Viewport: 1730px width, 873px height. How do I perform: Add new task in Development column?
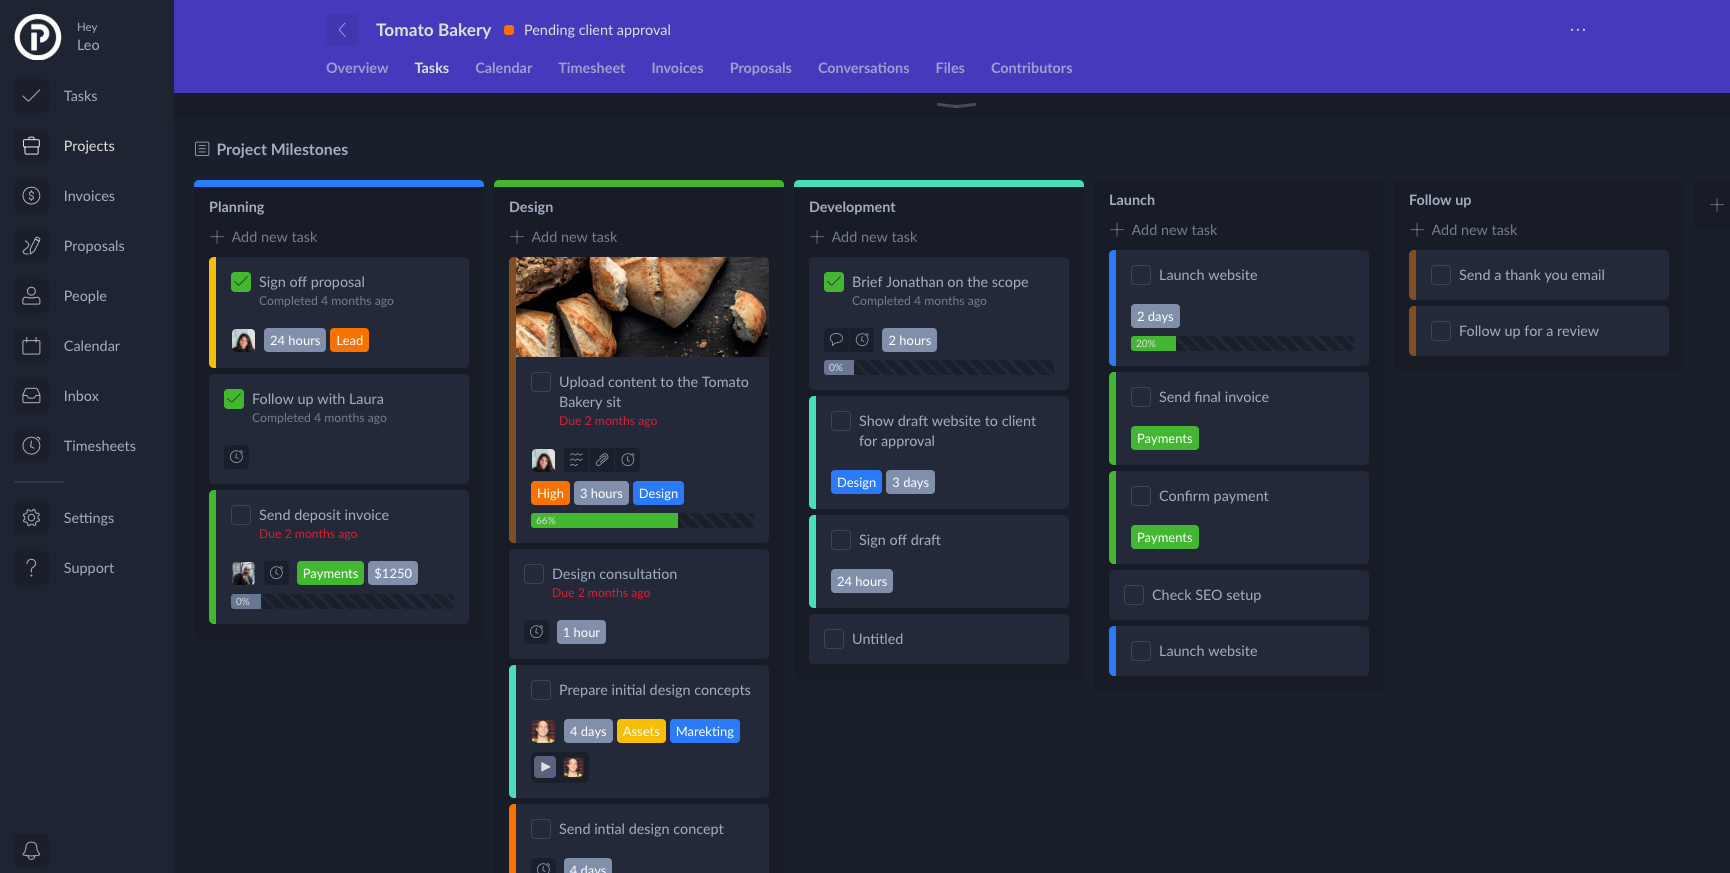(864, 237)
